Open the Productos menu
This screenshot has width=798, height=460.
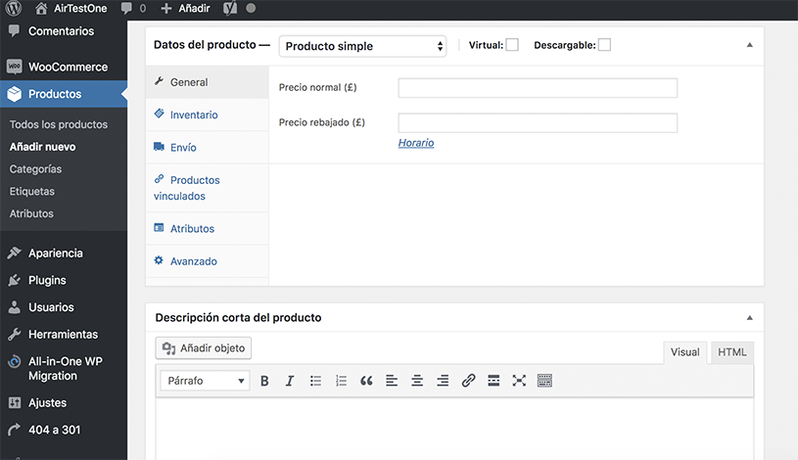coord(64,94)
